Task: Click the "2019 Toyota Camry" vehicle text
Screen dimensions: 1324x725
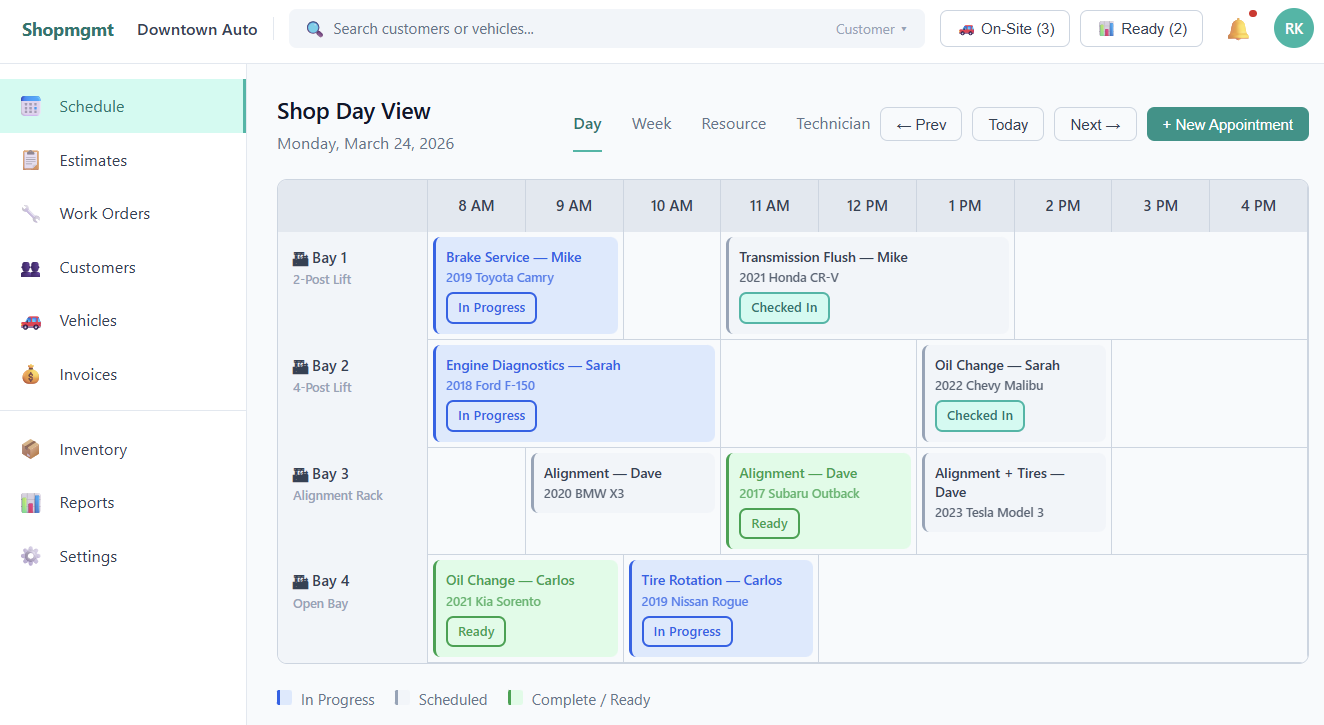Action: pyautogui.click(x=500, y=278)
